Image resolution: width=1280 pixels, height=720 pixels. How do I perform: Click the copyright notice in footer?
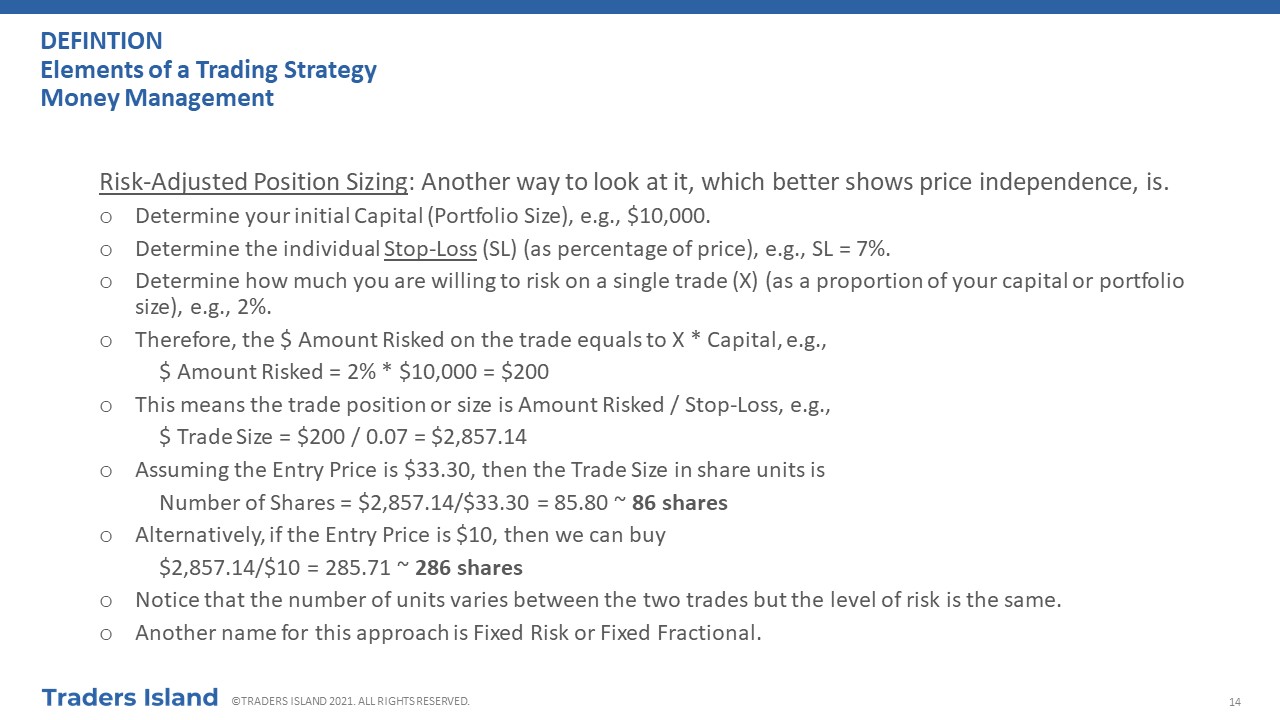350,701
